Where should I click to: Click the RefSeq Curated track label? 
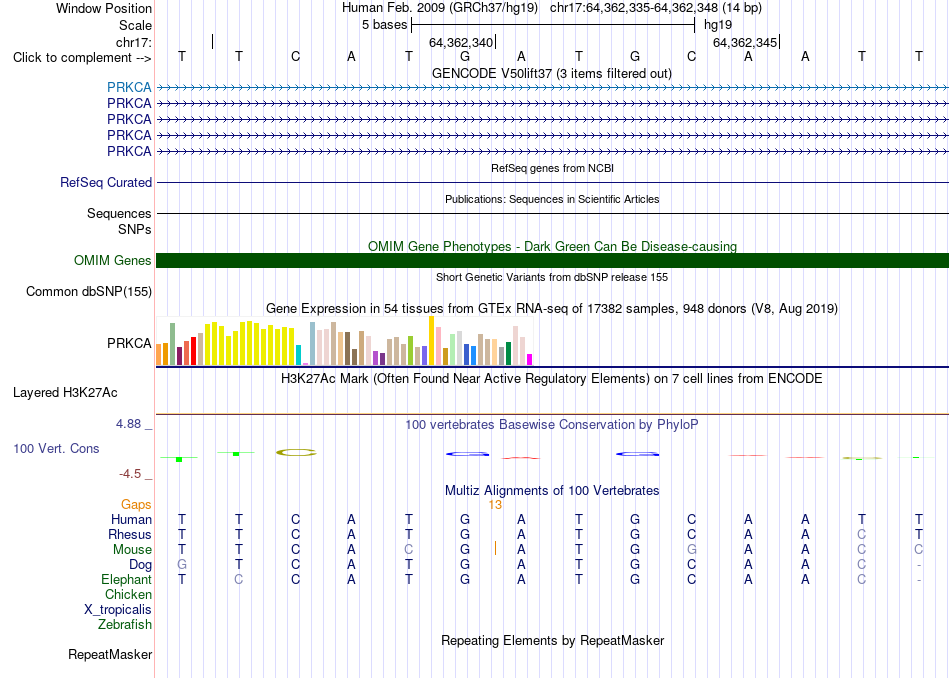[x=106, y=182]
